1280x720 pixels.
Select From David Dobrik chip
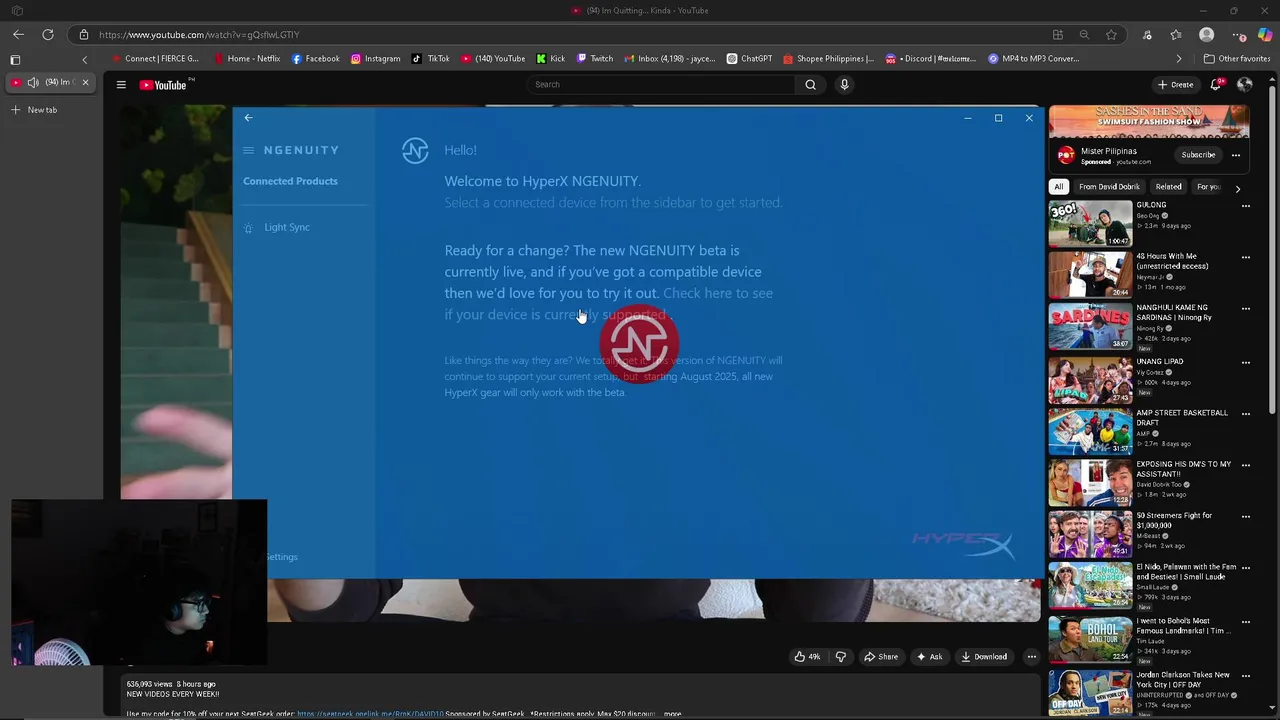pos(1109,187)
